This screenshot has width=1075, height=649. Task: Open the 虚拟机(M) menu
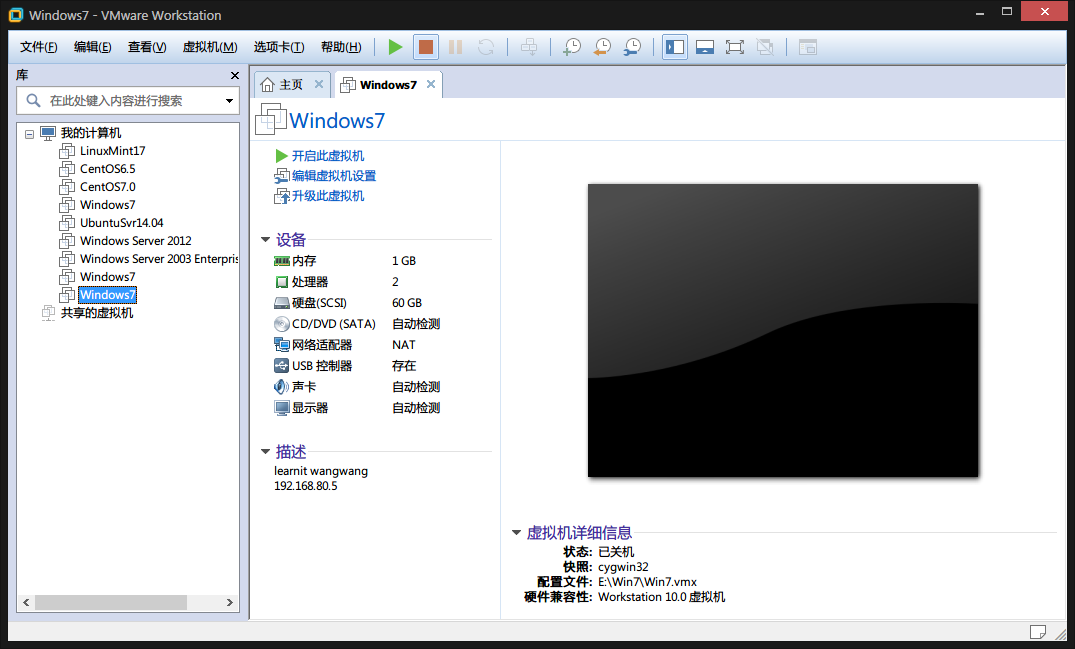(x=210, y=47)
